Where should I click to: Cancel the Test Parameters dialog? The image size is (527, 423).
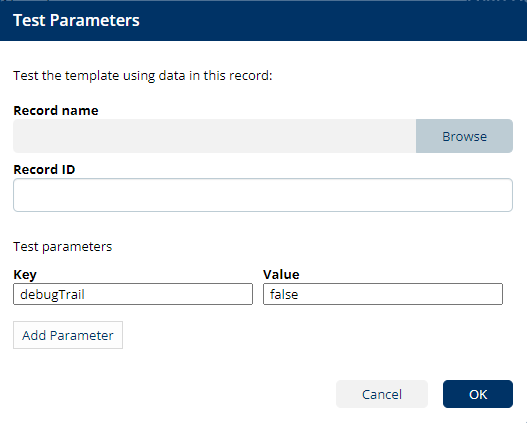point(382,394)
